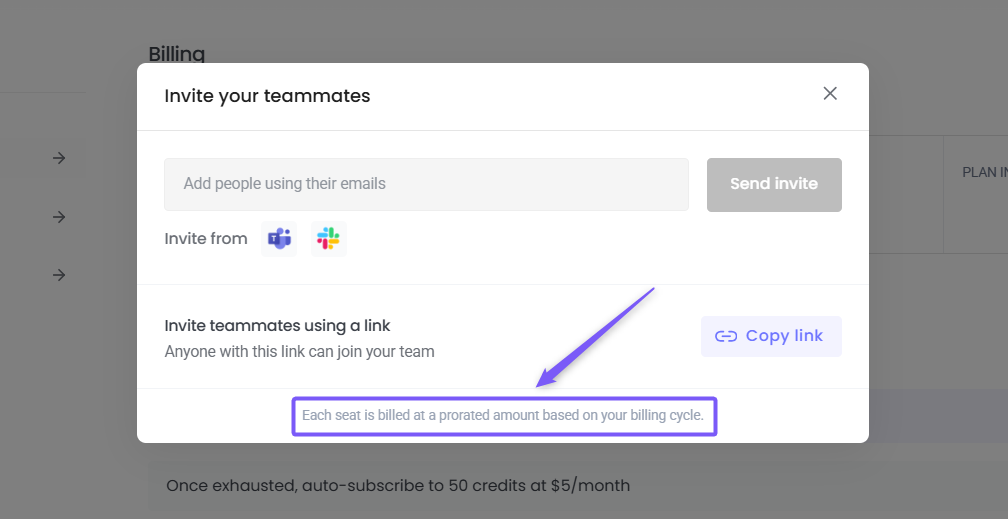
Task: Click the top arrow in left sidebar
Action: 59,158
